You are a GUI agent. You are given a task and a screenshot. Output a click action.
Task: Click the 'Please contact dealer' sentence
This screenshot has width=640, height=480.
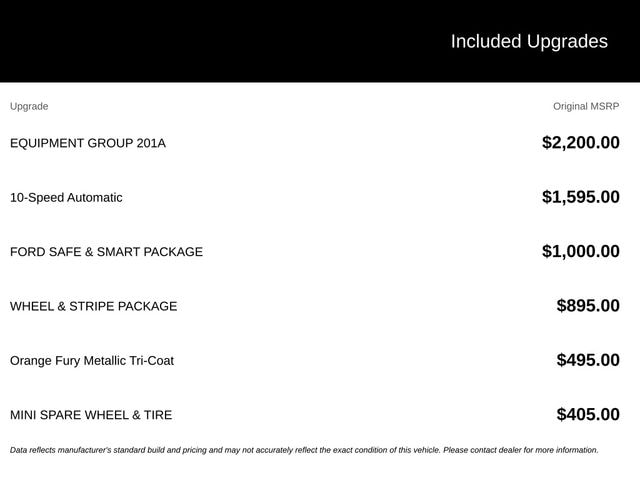[x=521, y=450]
